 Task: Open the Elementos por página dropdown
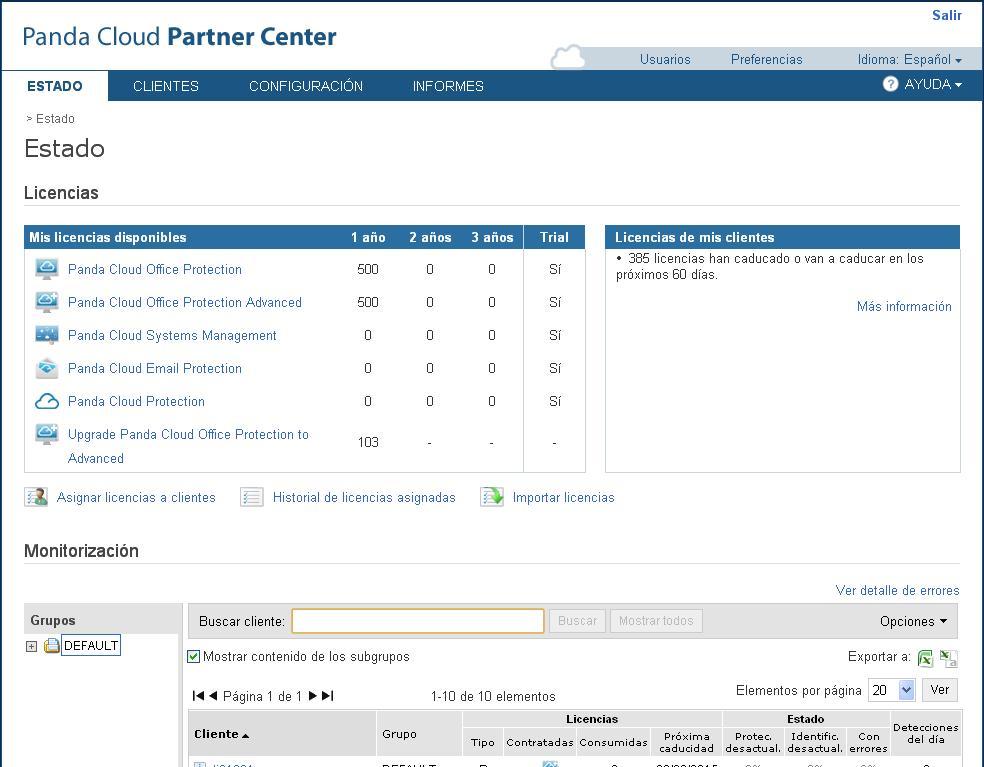(891, 690)
